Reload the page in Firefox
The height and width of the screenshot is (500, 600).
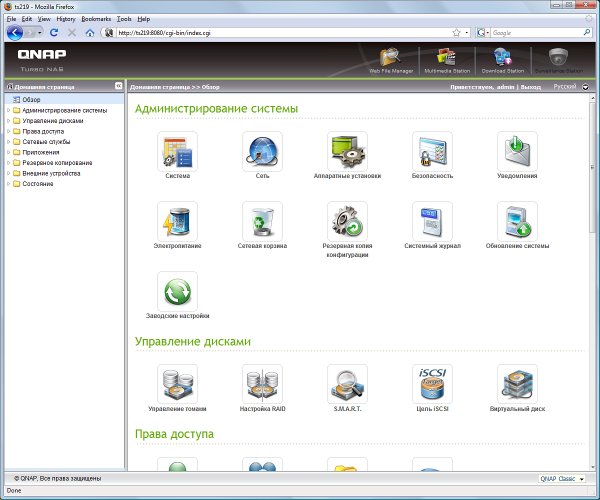(54, 33)
